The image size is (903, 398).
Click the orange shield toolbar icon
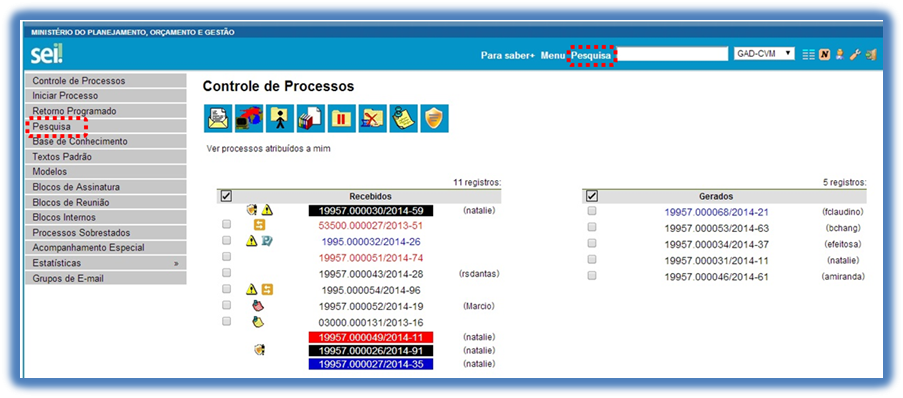click(434, 119)
